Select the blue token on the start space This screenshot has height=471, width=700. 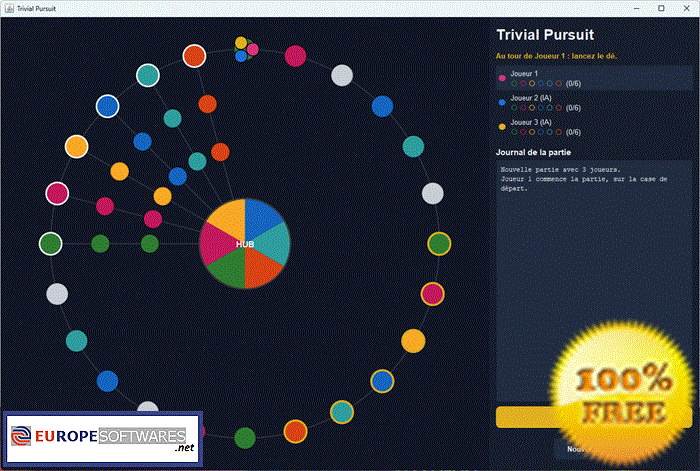(241, 56)
